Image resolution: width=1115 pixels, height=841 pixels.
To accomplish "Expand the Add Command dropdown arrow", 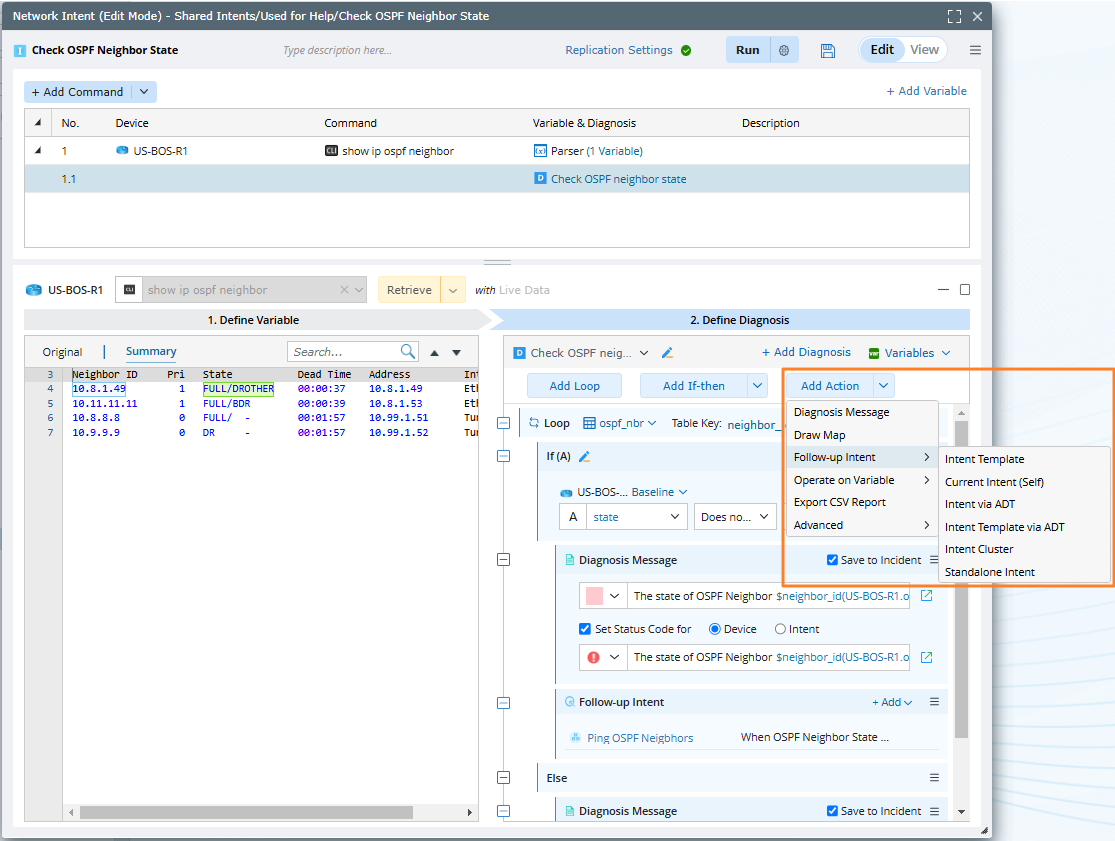I will tap(143, 92).
